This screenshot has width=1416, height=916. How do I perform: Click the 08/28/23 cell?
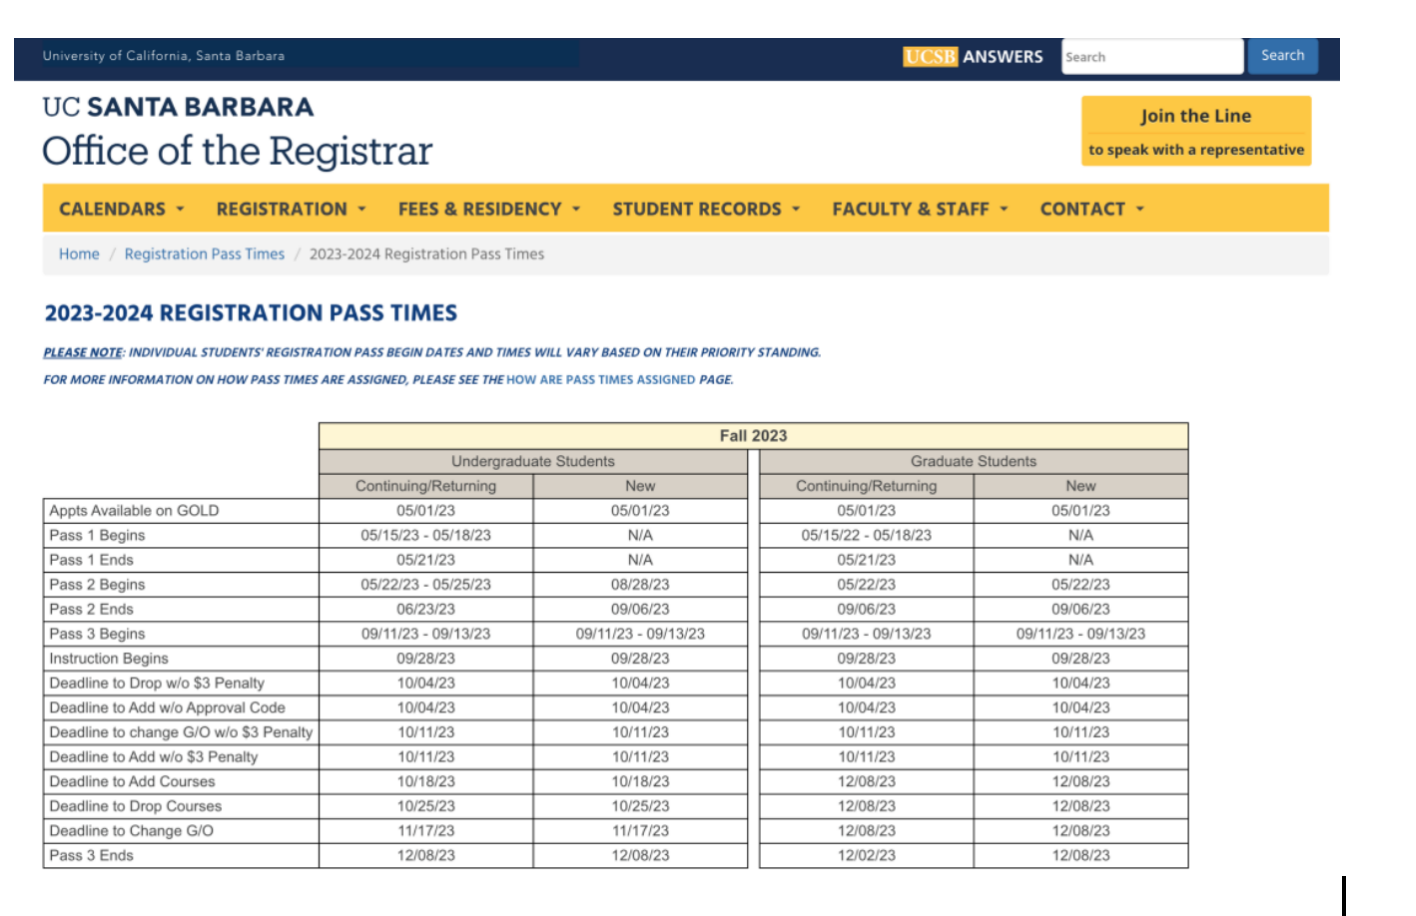pos(640,585)
